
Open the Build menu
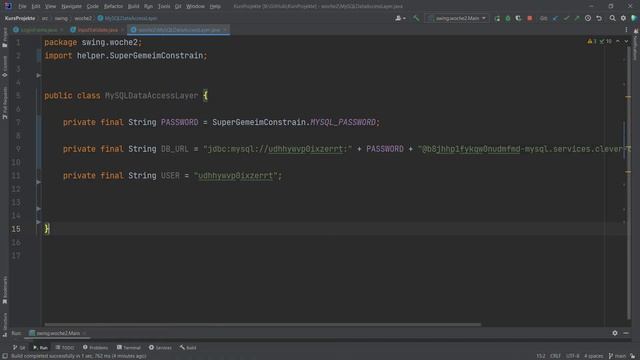[x=133, y=7]
